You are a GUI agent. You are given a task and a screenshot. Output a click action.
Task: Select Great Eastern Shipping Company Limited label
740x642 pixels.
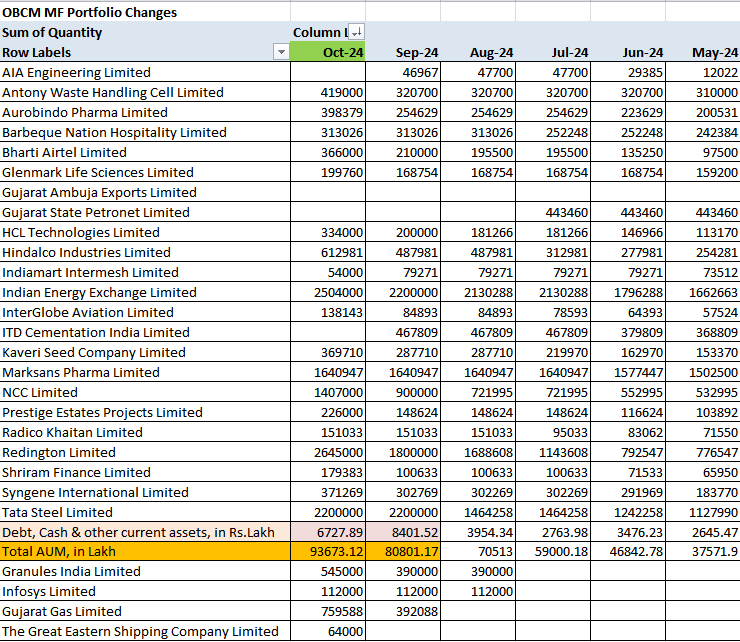point(140,631)
